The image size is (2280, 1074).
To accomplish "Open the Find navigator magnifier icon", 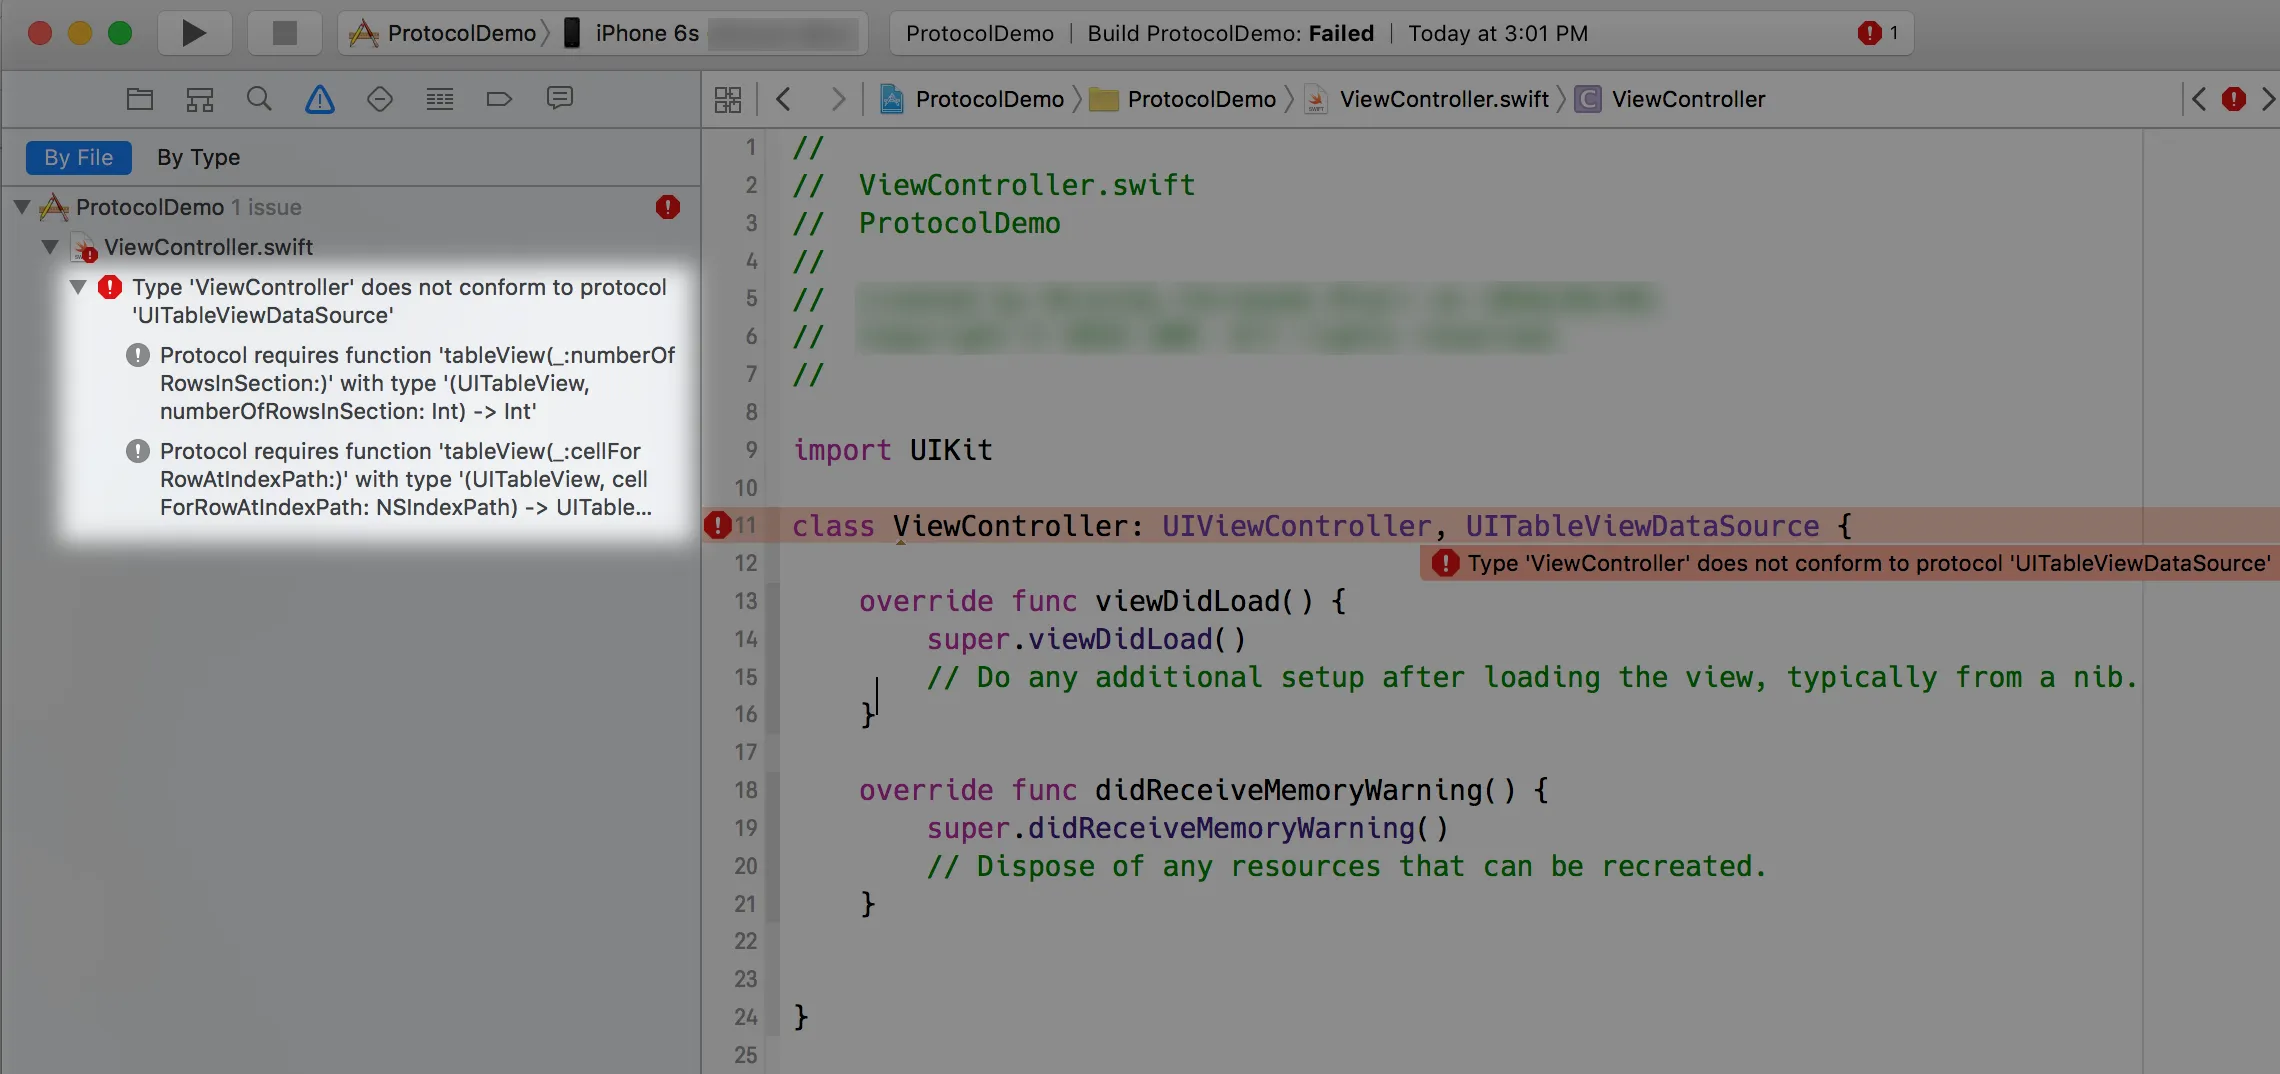I will [x=259, y=99].
